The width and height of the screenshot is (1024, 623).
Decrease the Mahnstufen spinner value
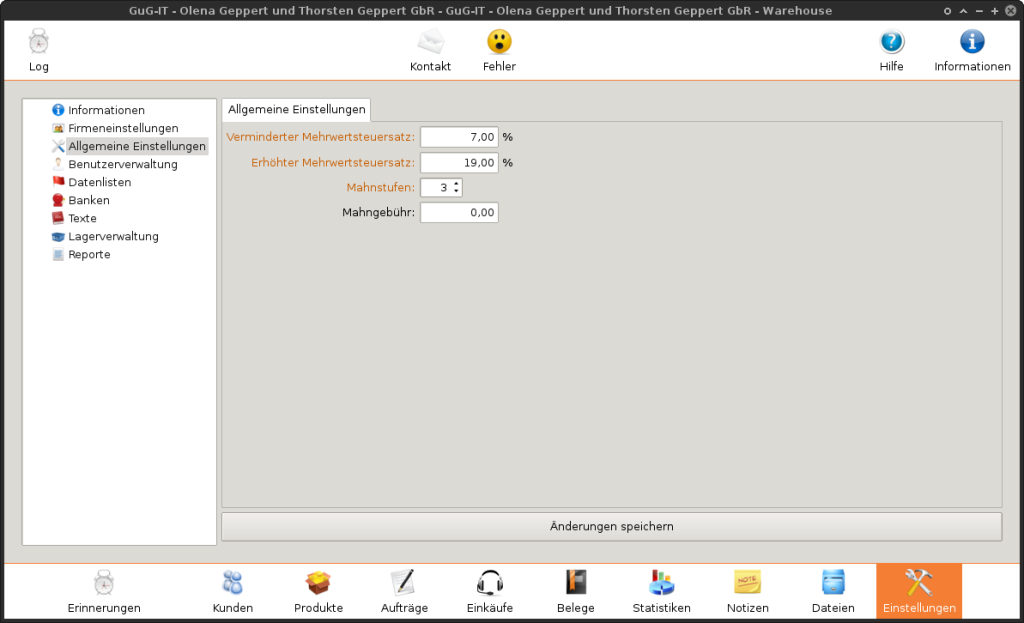(x=456, y=191)
